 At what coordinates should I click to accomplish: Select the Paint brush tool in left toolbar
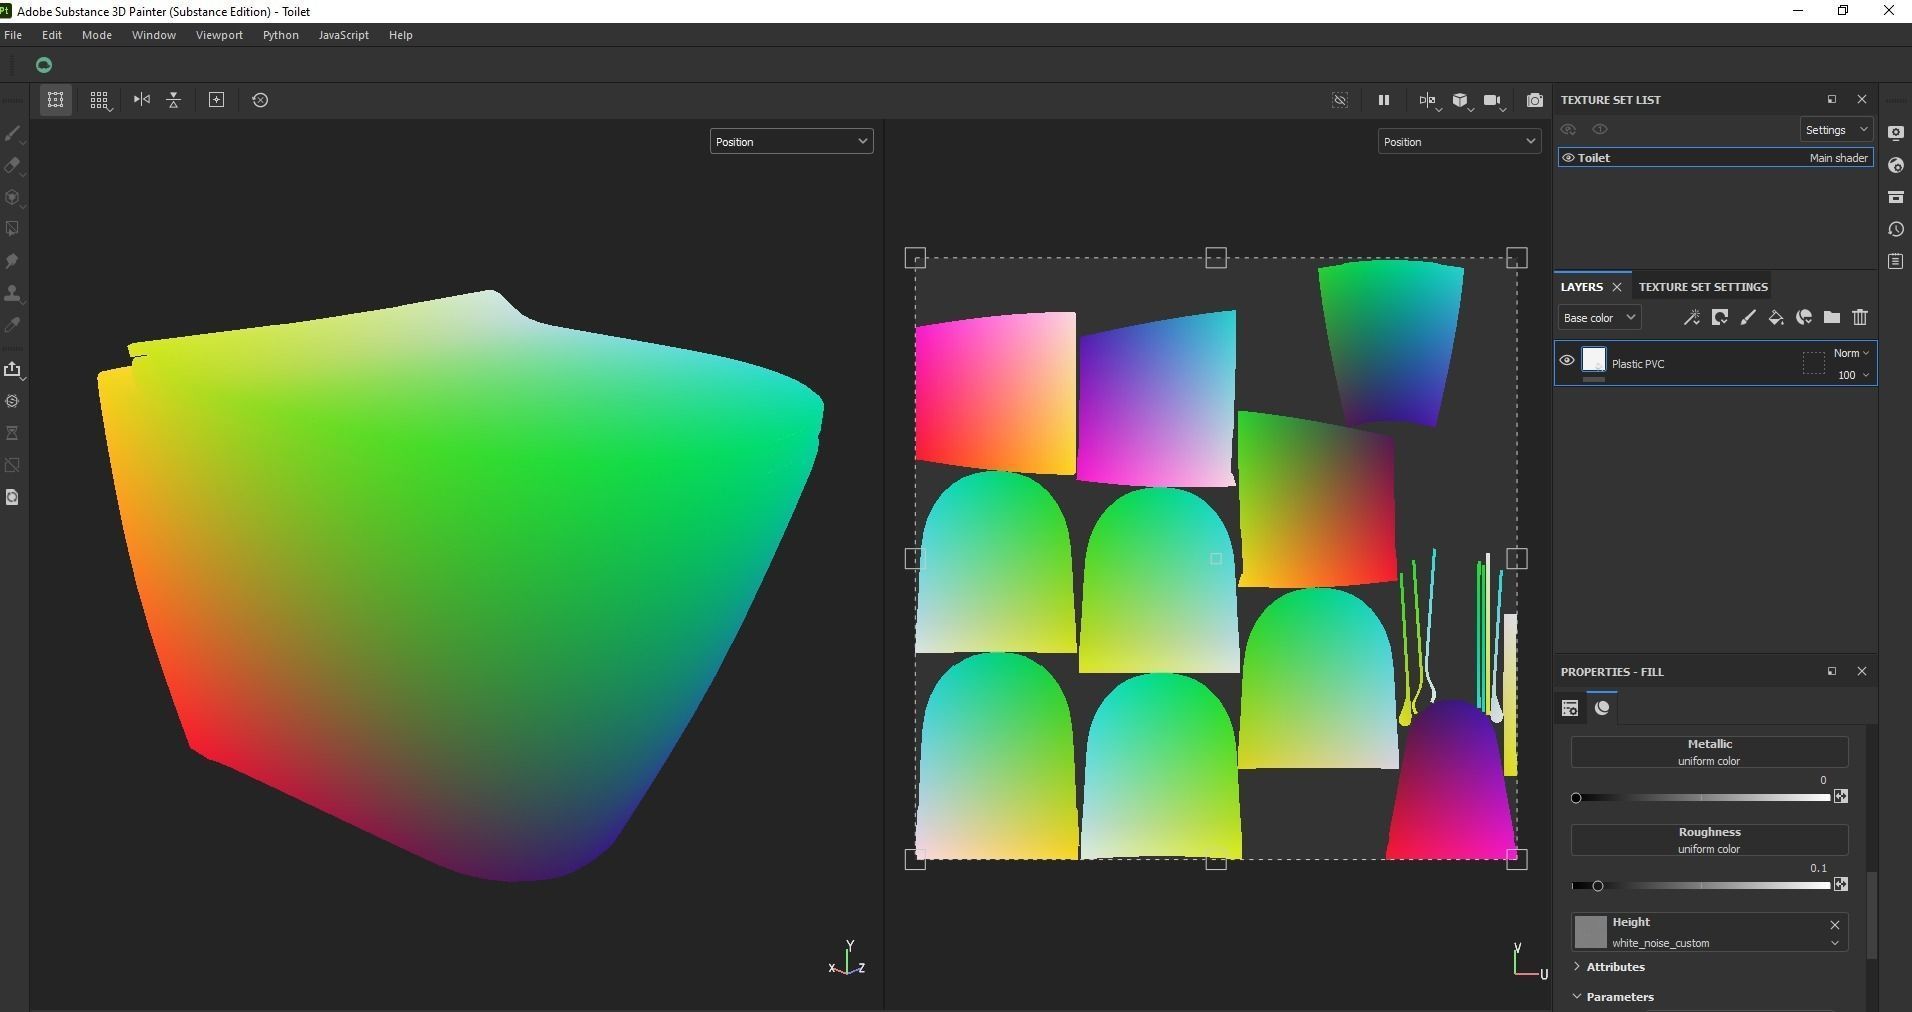tap(13, 133)
